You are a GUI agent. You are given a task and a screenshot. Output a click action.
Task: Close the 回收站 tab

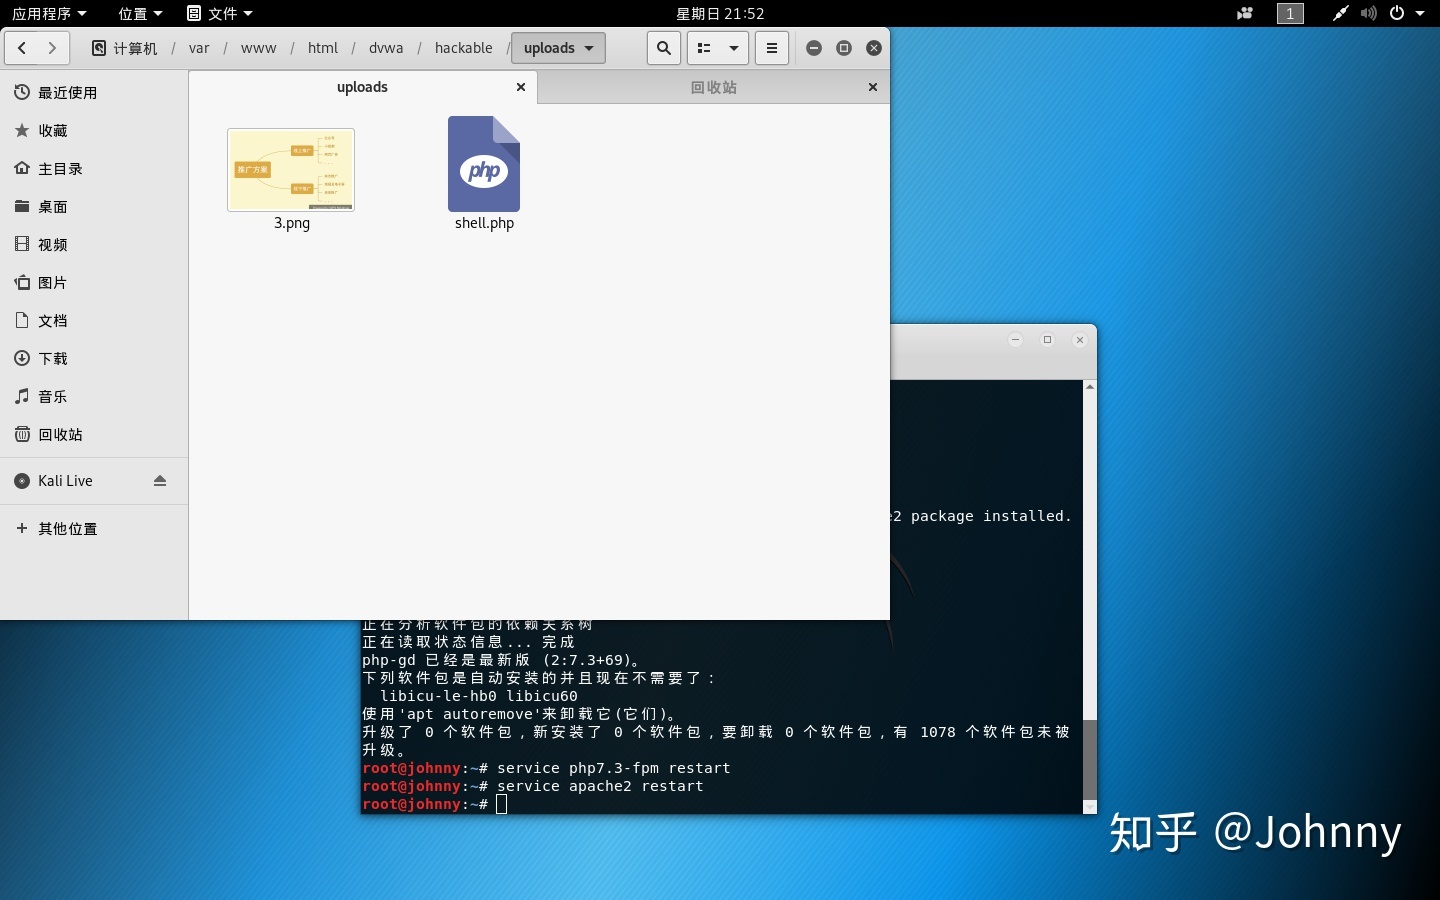click(873, 87)
